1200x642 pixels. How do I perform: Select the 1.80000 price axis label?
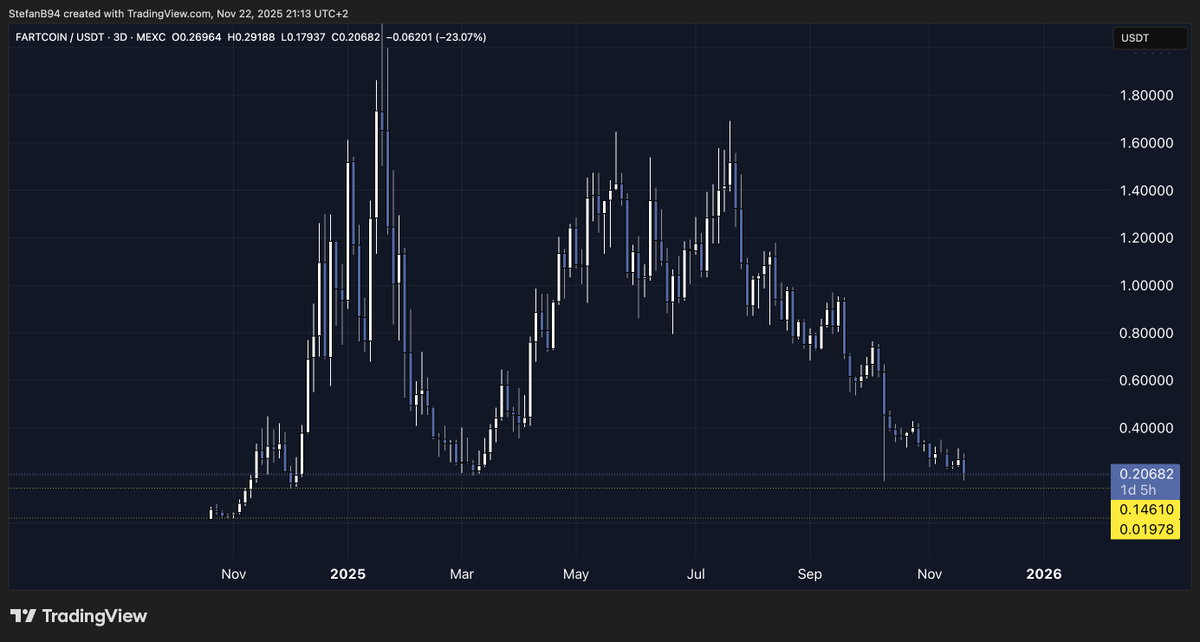[x=1147, y=96]
